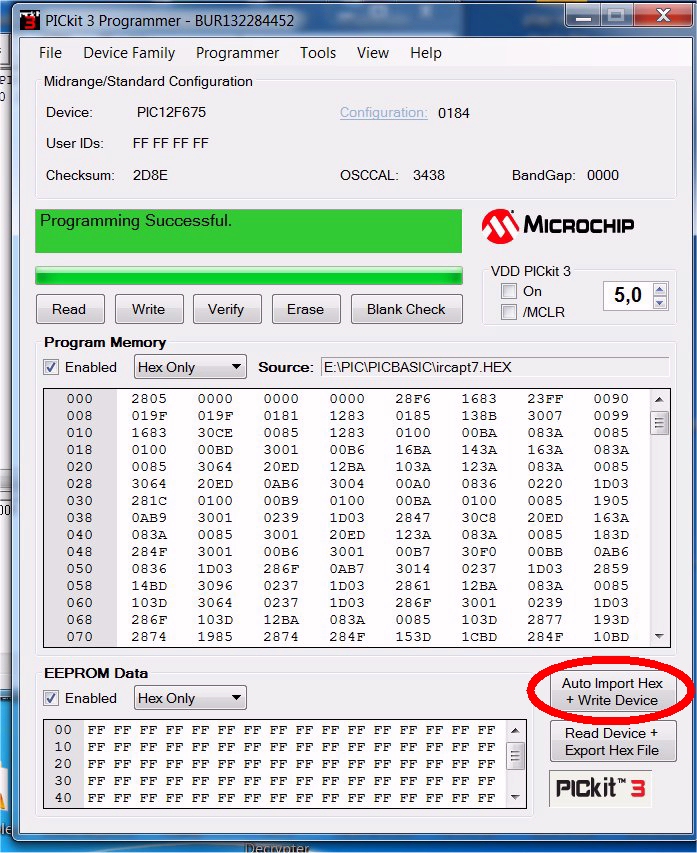Viewport: 697px width, 853px height.
Task: Click address label 038 in Program Memory
Action: [x=79, y=517]
